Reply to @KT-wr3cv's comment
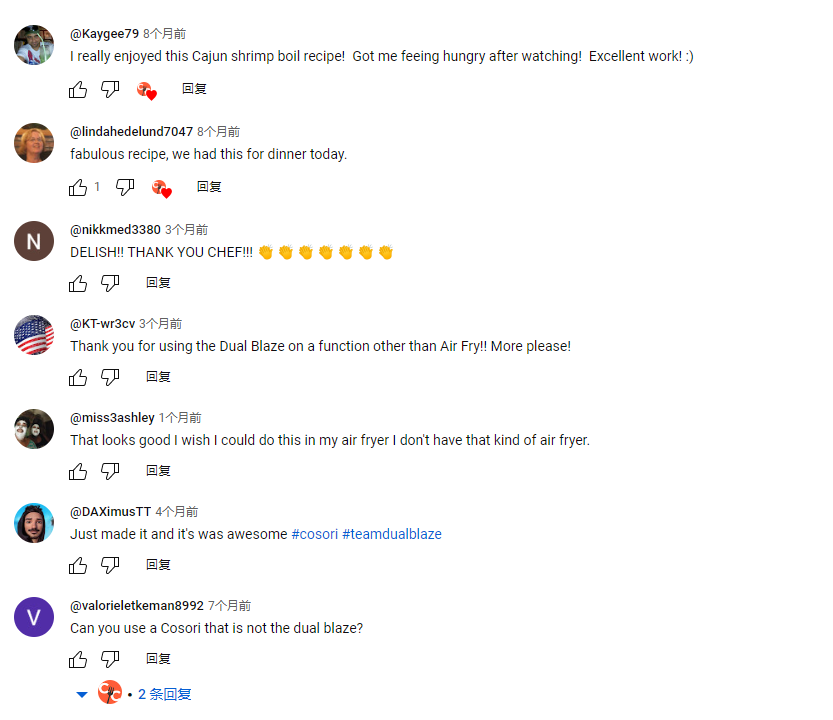This screenshot has width=833, height=720. coord(158,377)
